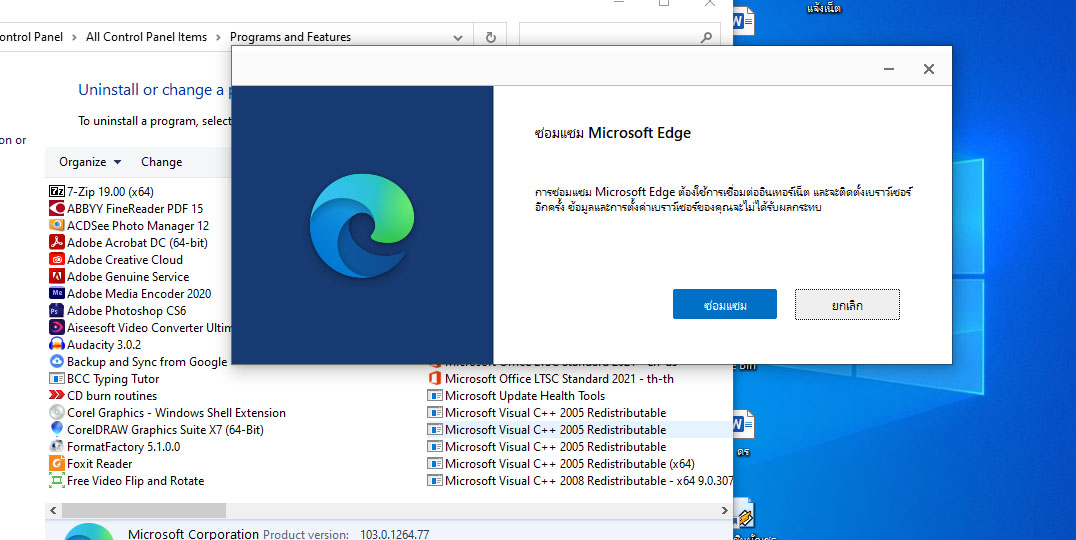Close the Microsoft Edge repair dialog
The width and height of the screenshot is (1076, 540).
(x=928, y=69)
